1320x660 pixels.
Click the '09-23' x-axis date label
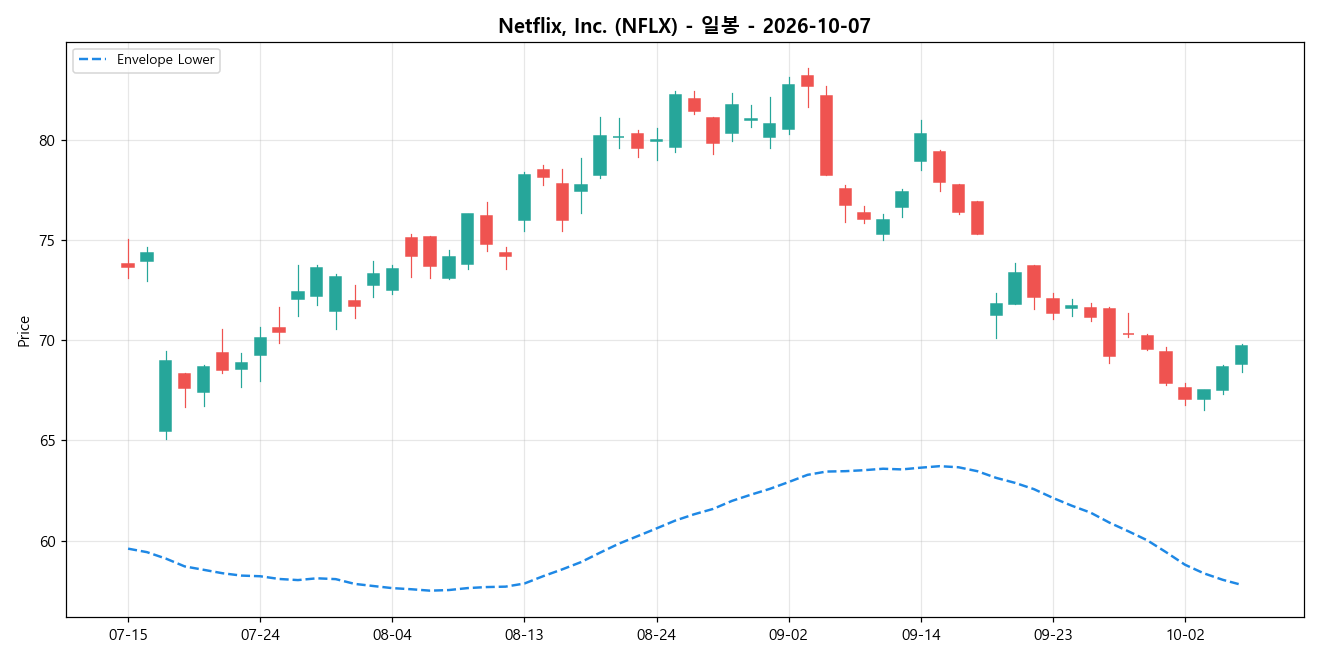pos(1053,634)
